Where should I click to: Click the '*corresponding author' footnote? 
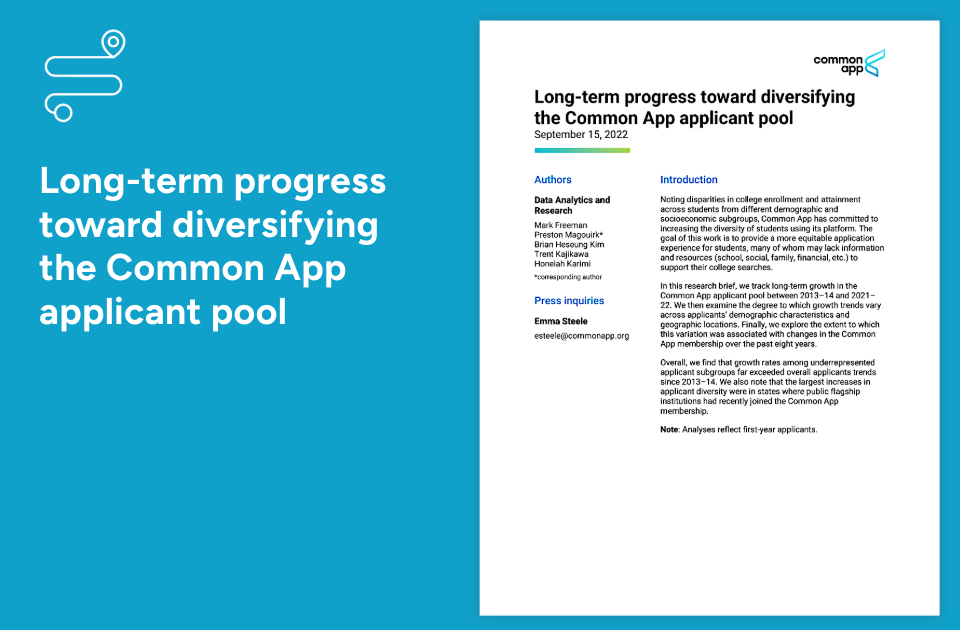click(x=568, y=277)
